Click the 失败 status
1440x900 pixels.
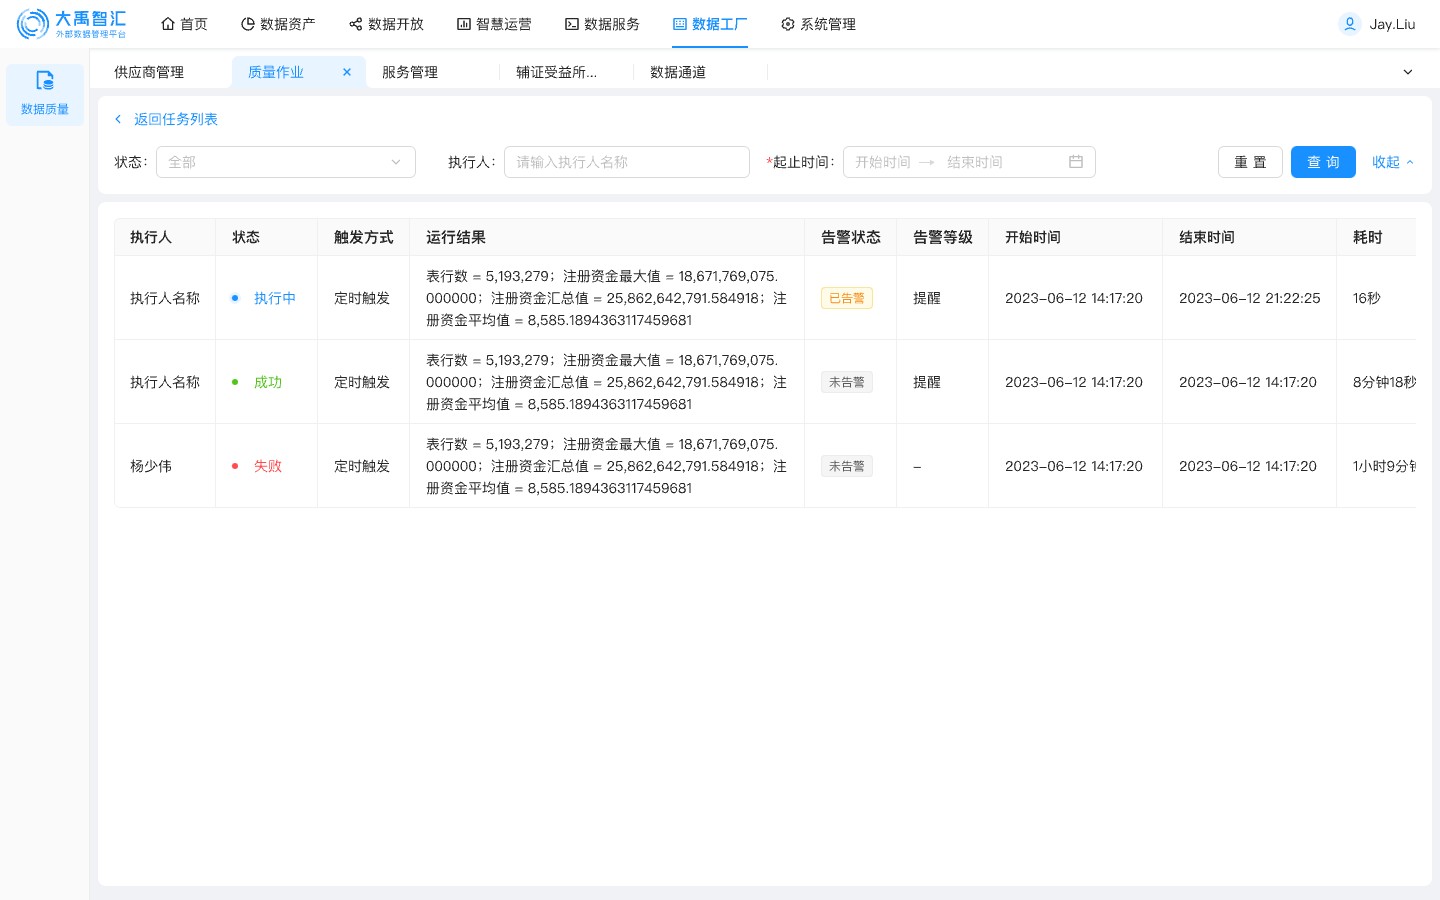click(x=268, y=466)
